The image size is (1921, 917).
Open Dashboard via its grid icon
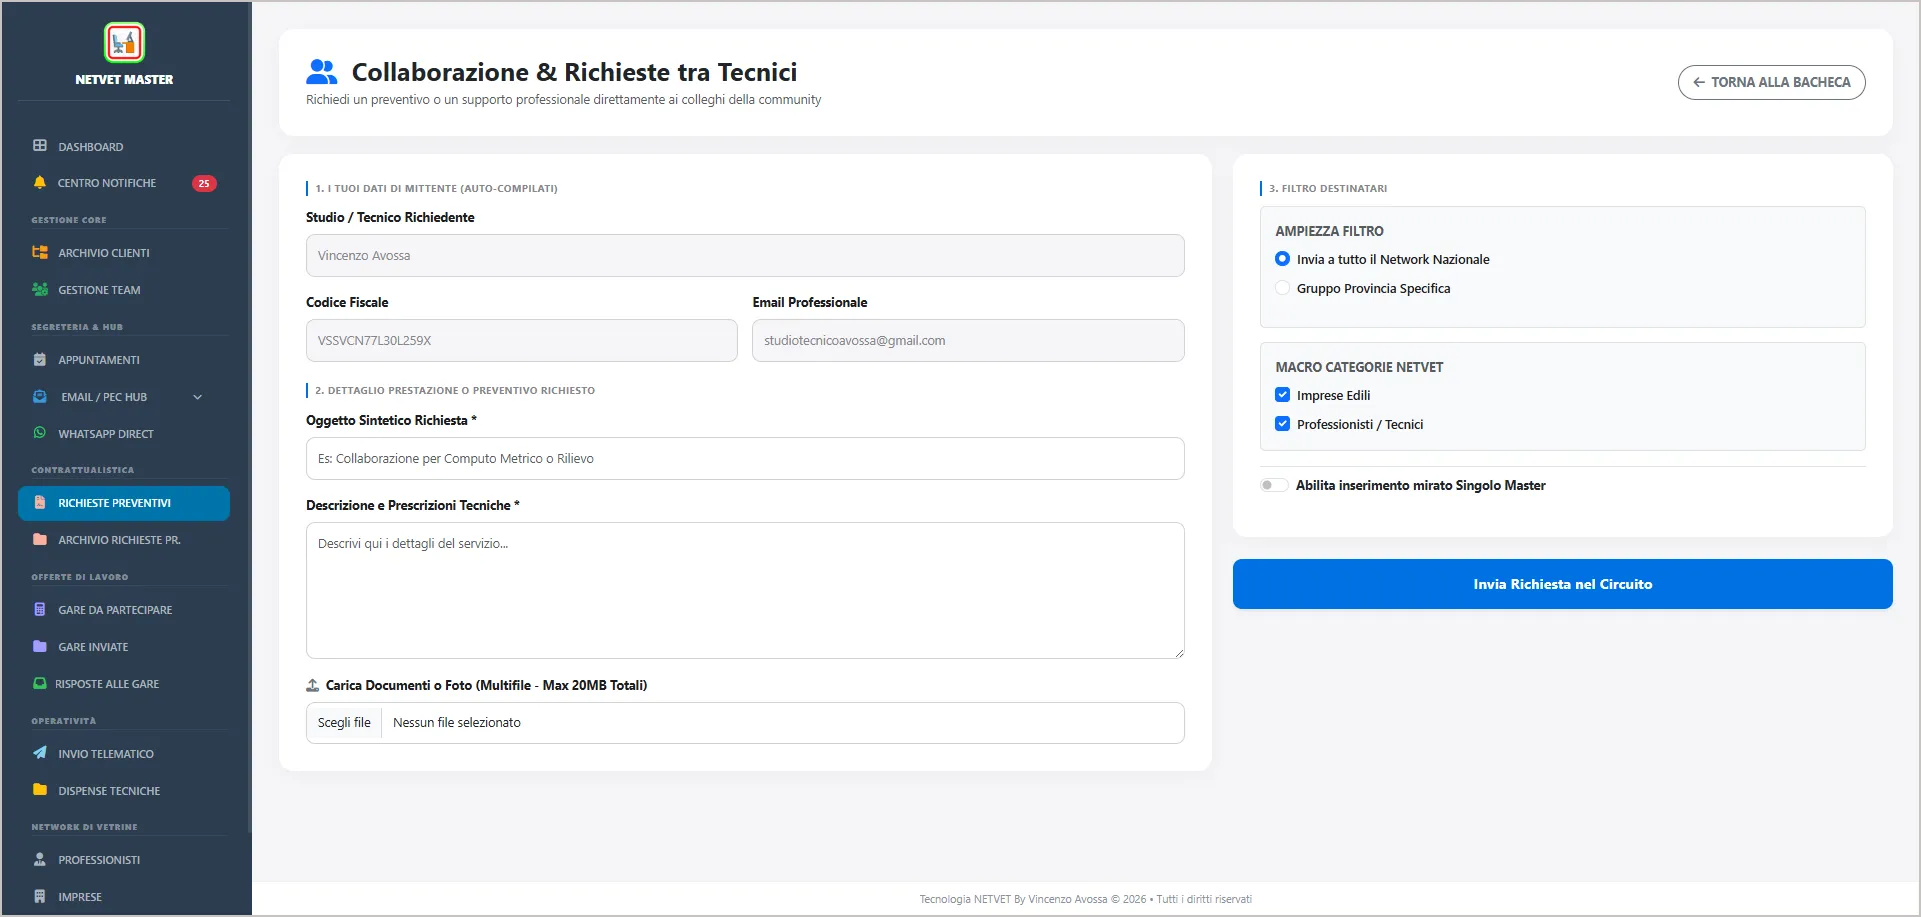[40, 146]
